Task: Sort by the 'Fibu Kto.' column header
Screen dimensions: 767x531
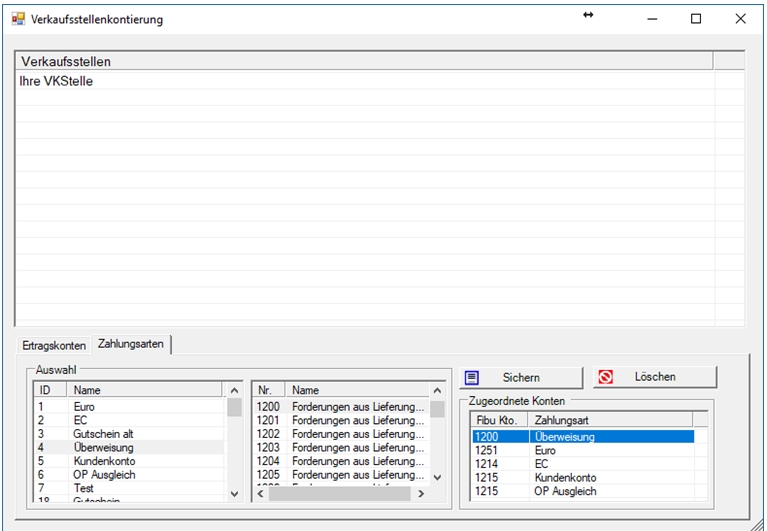Action: (499, 420)
